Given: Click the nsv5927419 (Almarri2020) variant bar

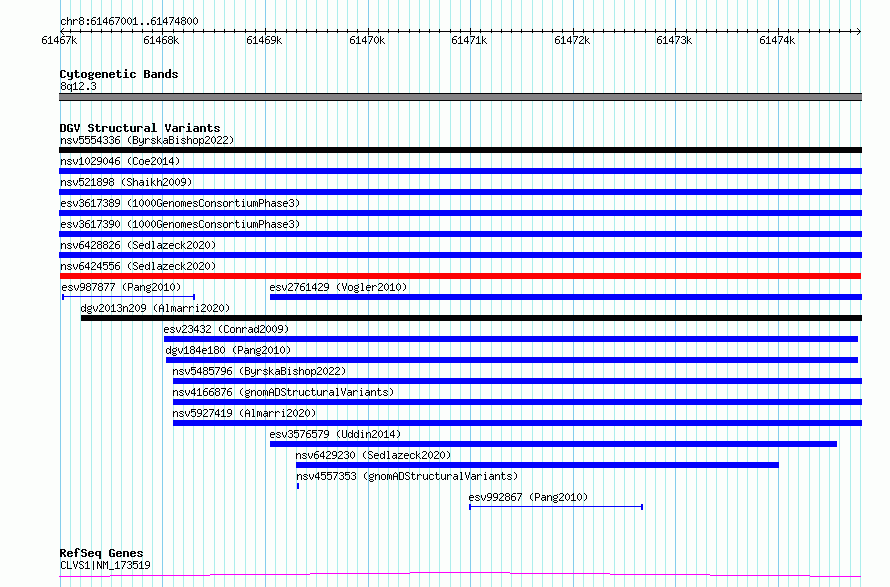Looking at the screenshot, I should point(517,423).
